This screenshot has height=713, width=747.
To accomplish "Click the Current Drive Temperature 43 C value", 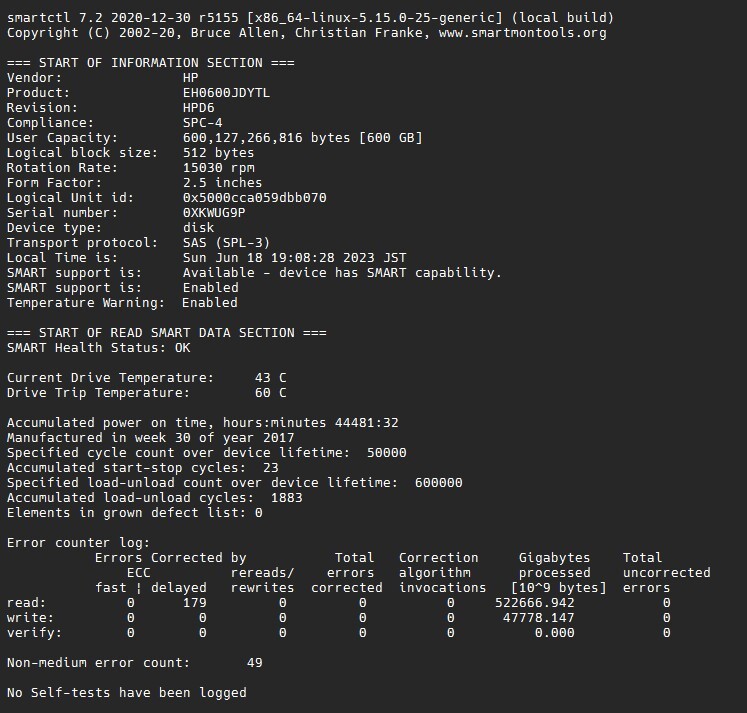I will click(x=270, y=378).
